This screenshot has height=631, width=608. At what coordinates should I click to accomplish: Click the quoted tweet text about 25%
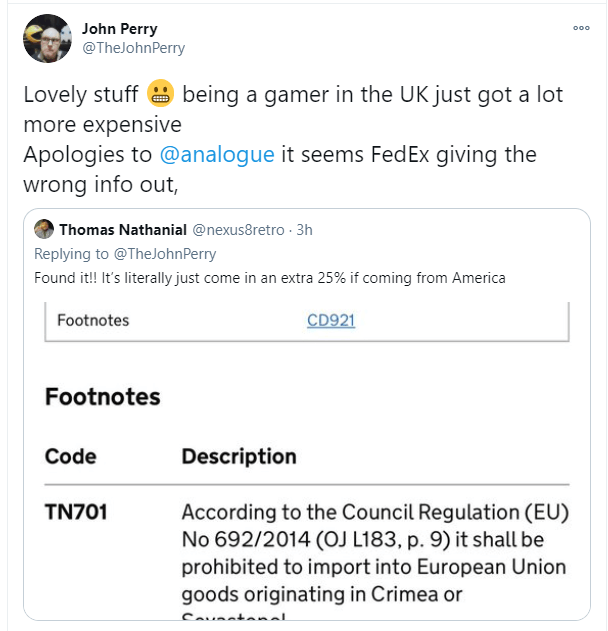click(x=270, y=278)
